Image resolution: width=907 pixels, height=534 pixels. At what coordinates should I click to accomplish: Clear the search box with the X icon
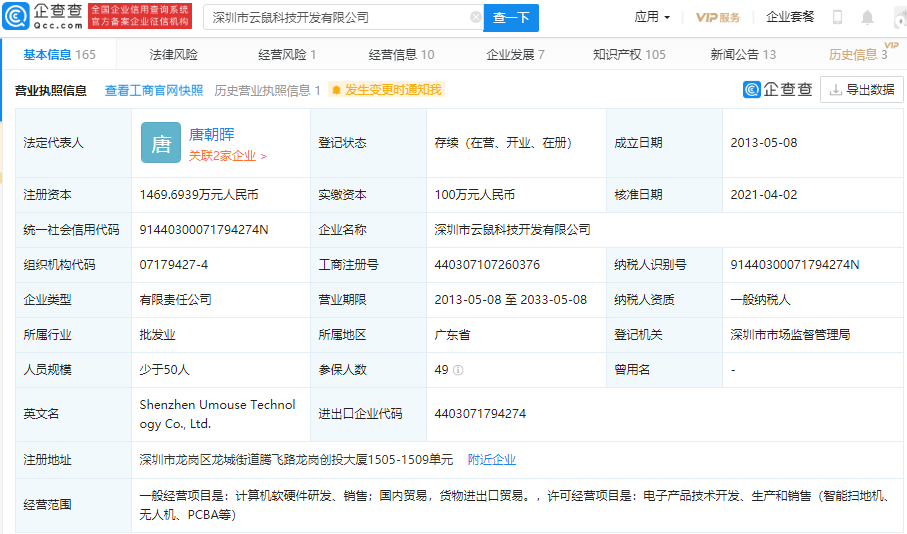475,17
